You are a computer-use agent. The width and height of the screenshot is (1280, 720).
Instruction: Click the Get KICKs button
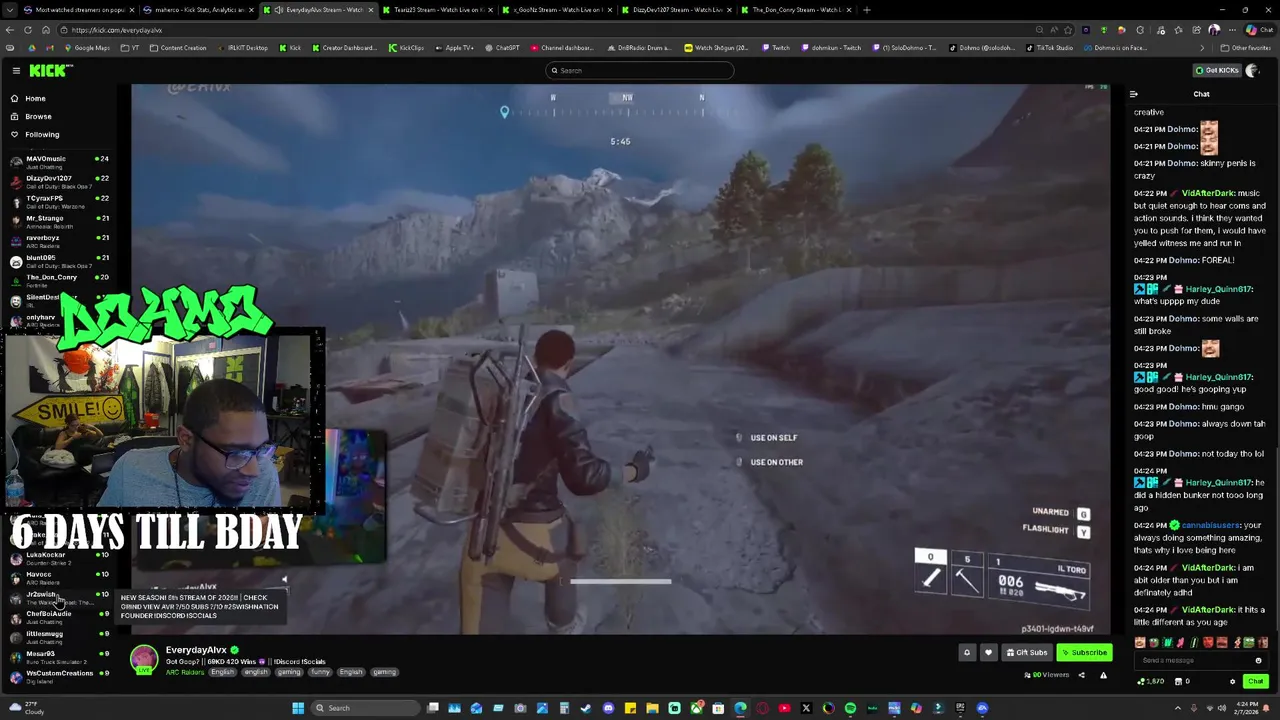tap(1217, 70)
